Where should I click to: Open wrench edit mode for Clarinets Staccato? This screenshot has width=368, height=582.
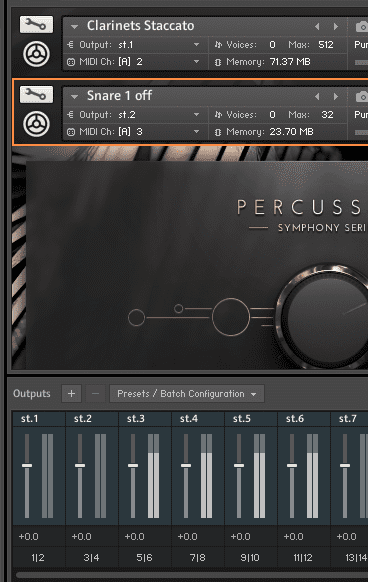click(36, 25)
